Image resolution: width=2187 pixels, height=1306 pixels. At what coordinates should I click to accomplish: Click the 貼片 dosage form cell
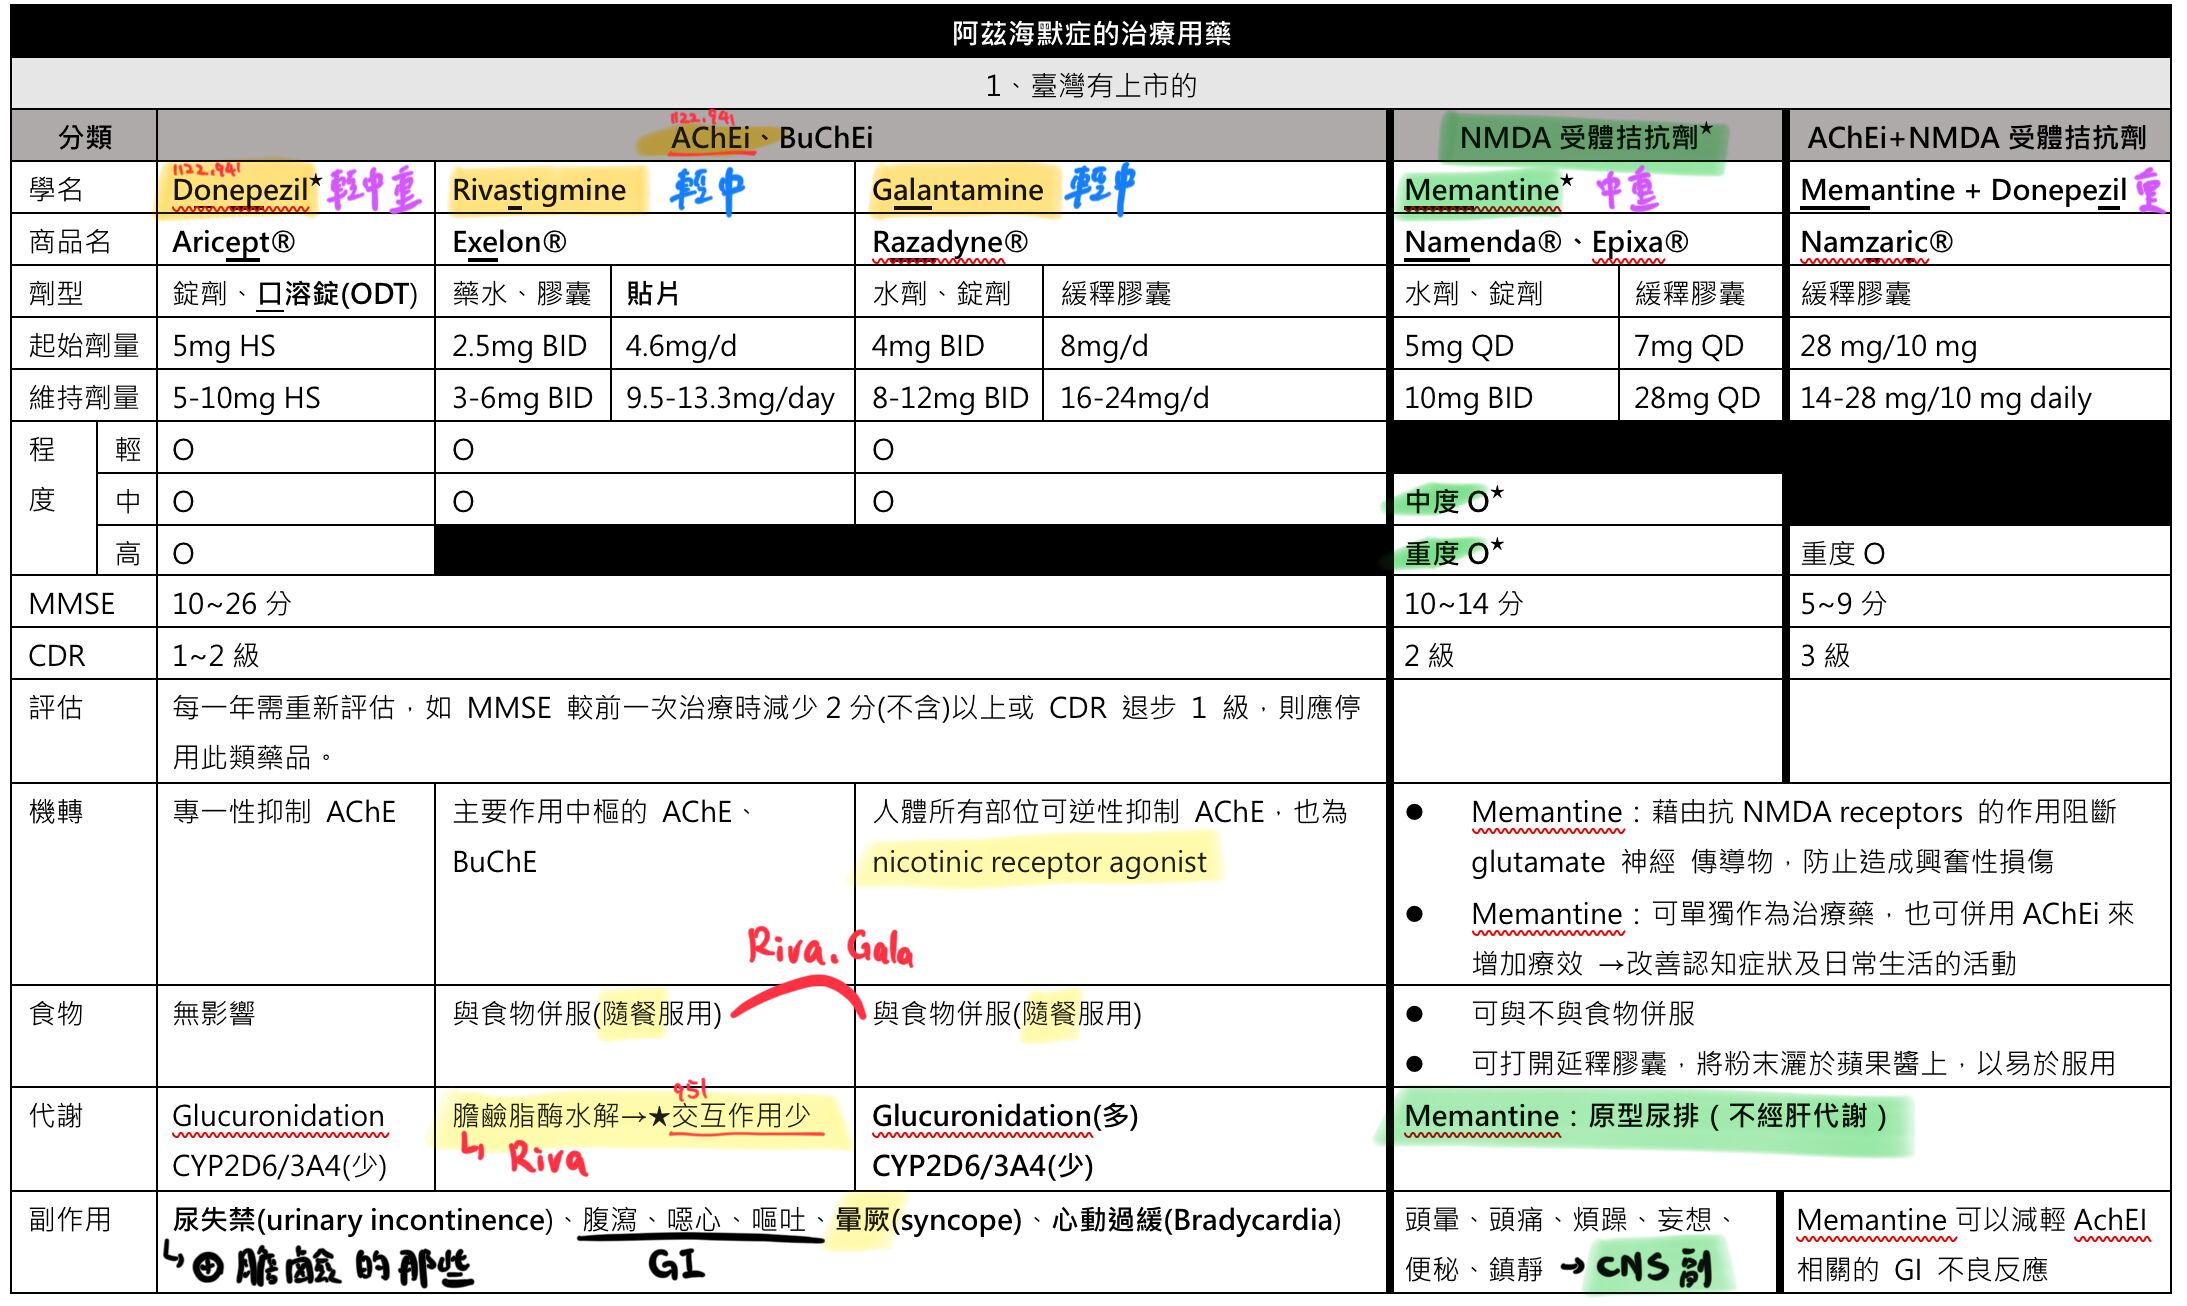pos(653,294)
